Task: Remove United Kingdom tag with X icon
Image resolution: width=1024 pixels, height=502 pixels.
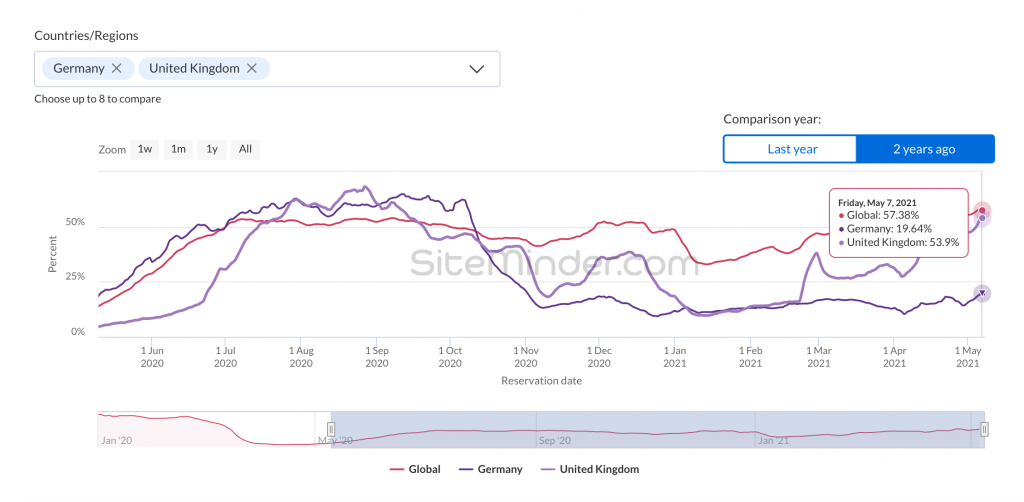Action: click(x=252, y=68)
